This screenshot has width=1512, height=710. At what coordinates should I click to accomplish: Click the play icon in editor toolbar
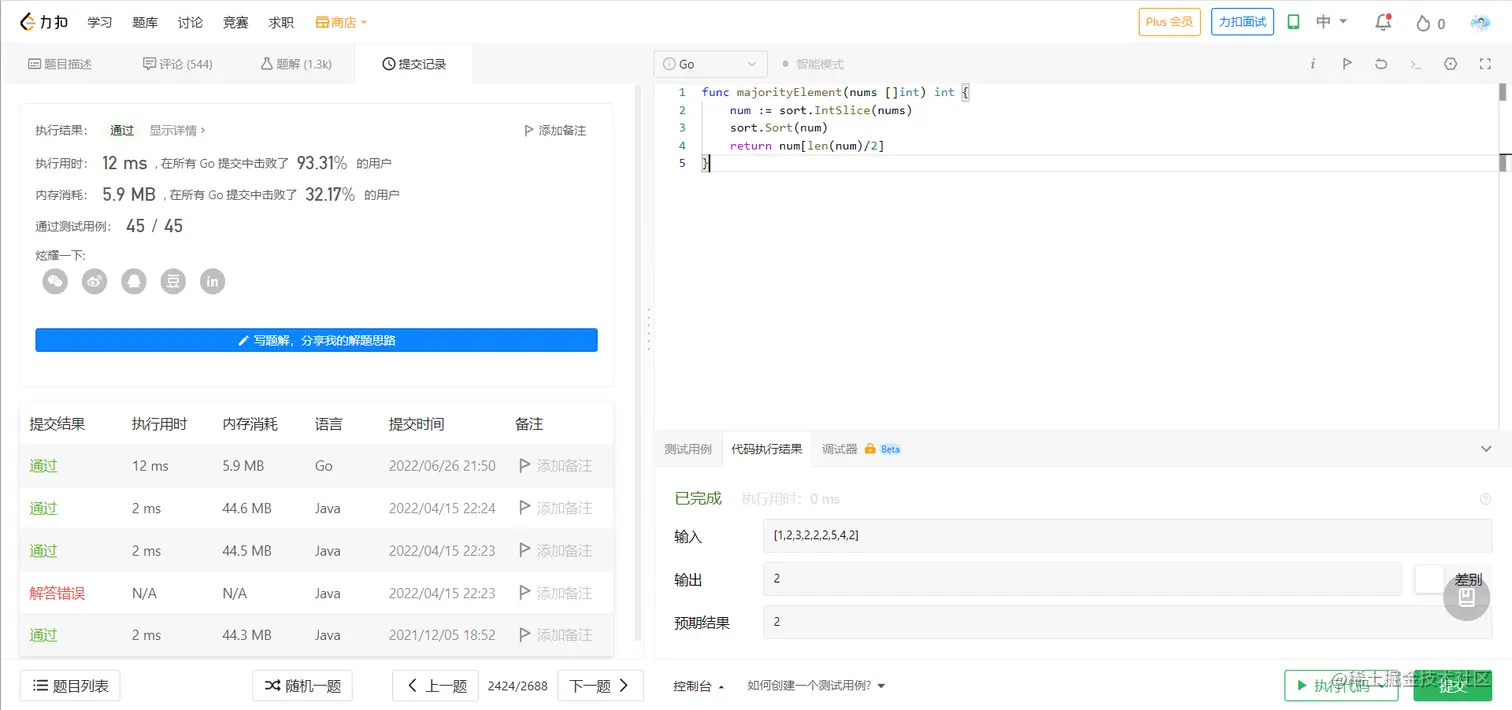tap(1347, 64)
